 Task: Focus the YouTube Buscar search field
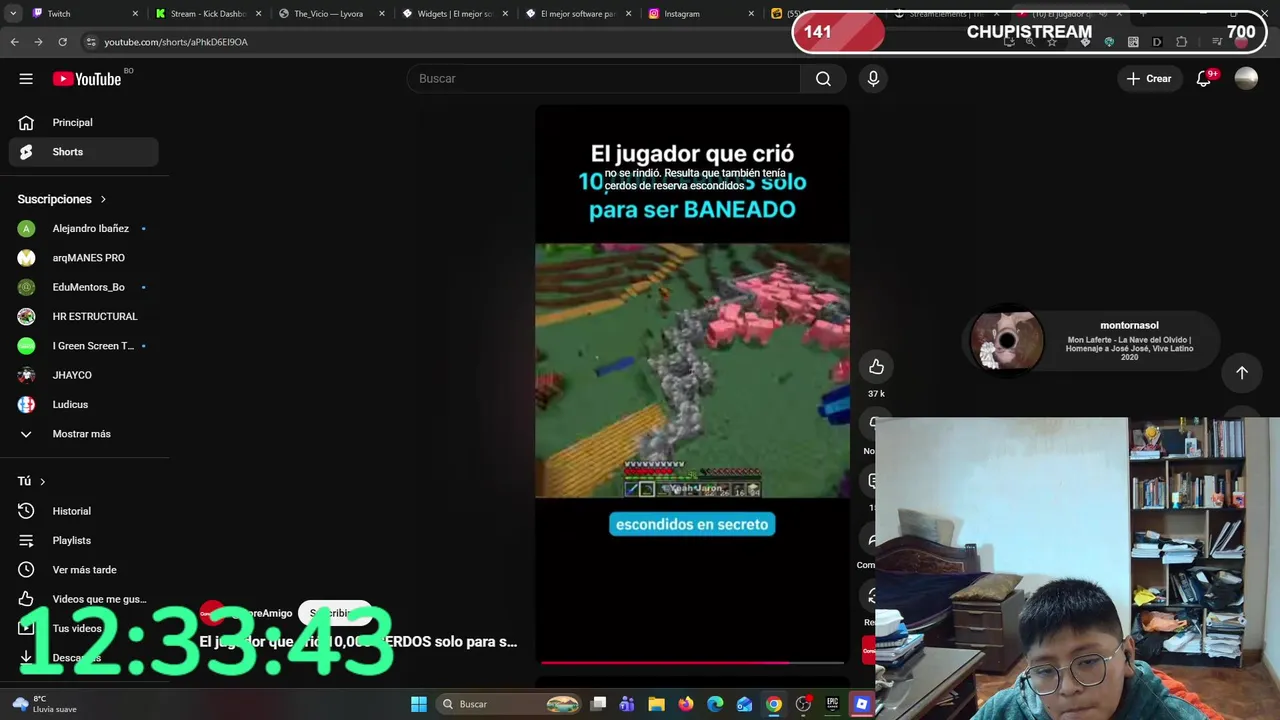tap(604, 79)
